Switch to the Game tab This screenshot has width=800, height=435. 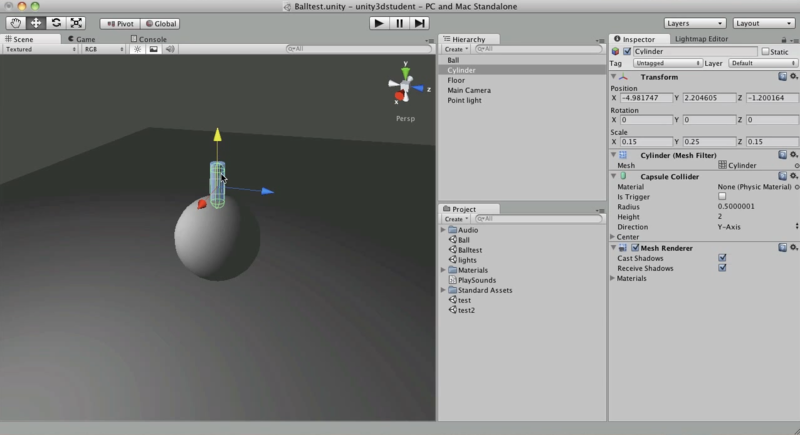pos(82,39)
